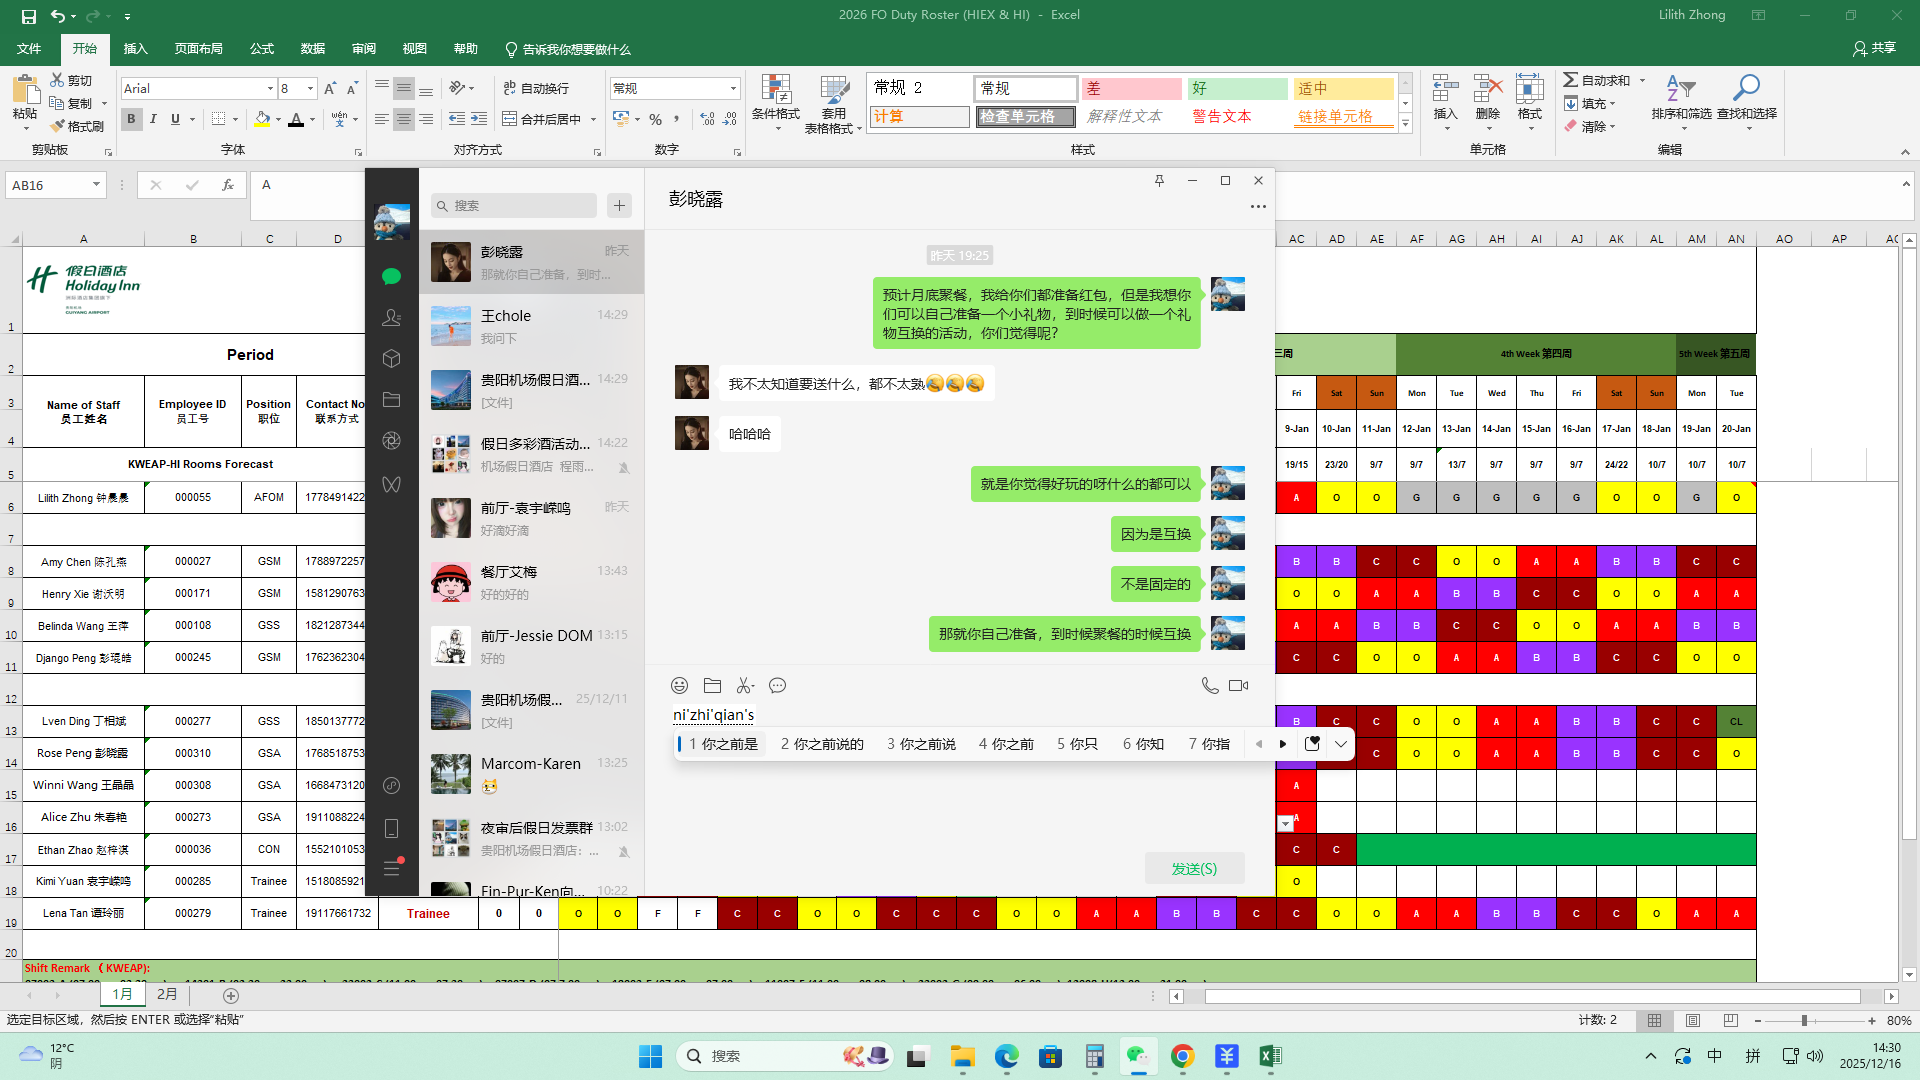1920x1080 pixels.
Task: Open the 常规 number format dropdown
Action: (733, 89)
